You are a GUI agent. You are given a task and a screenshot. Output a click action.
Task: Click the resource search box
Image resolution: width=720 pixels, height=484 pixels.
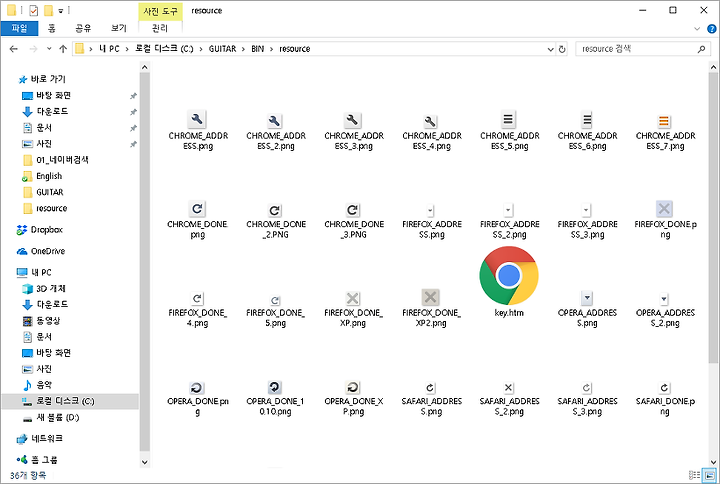pyautogui.click(x=641, y=49)
